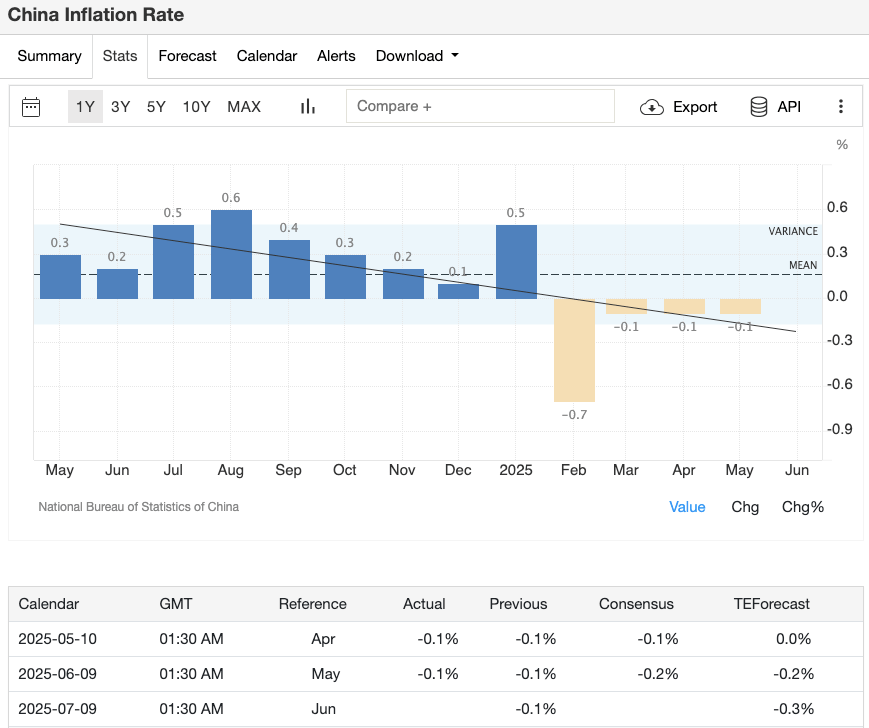Expand the Download dropdown
Screen dimensions: 869x728
pos(417,56)
